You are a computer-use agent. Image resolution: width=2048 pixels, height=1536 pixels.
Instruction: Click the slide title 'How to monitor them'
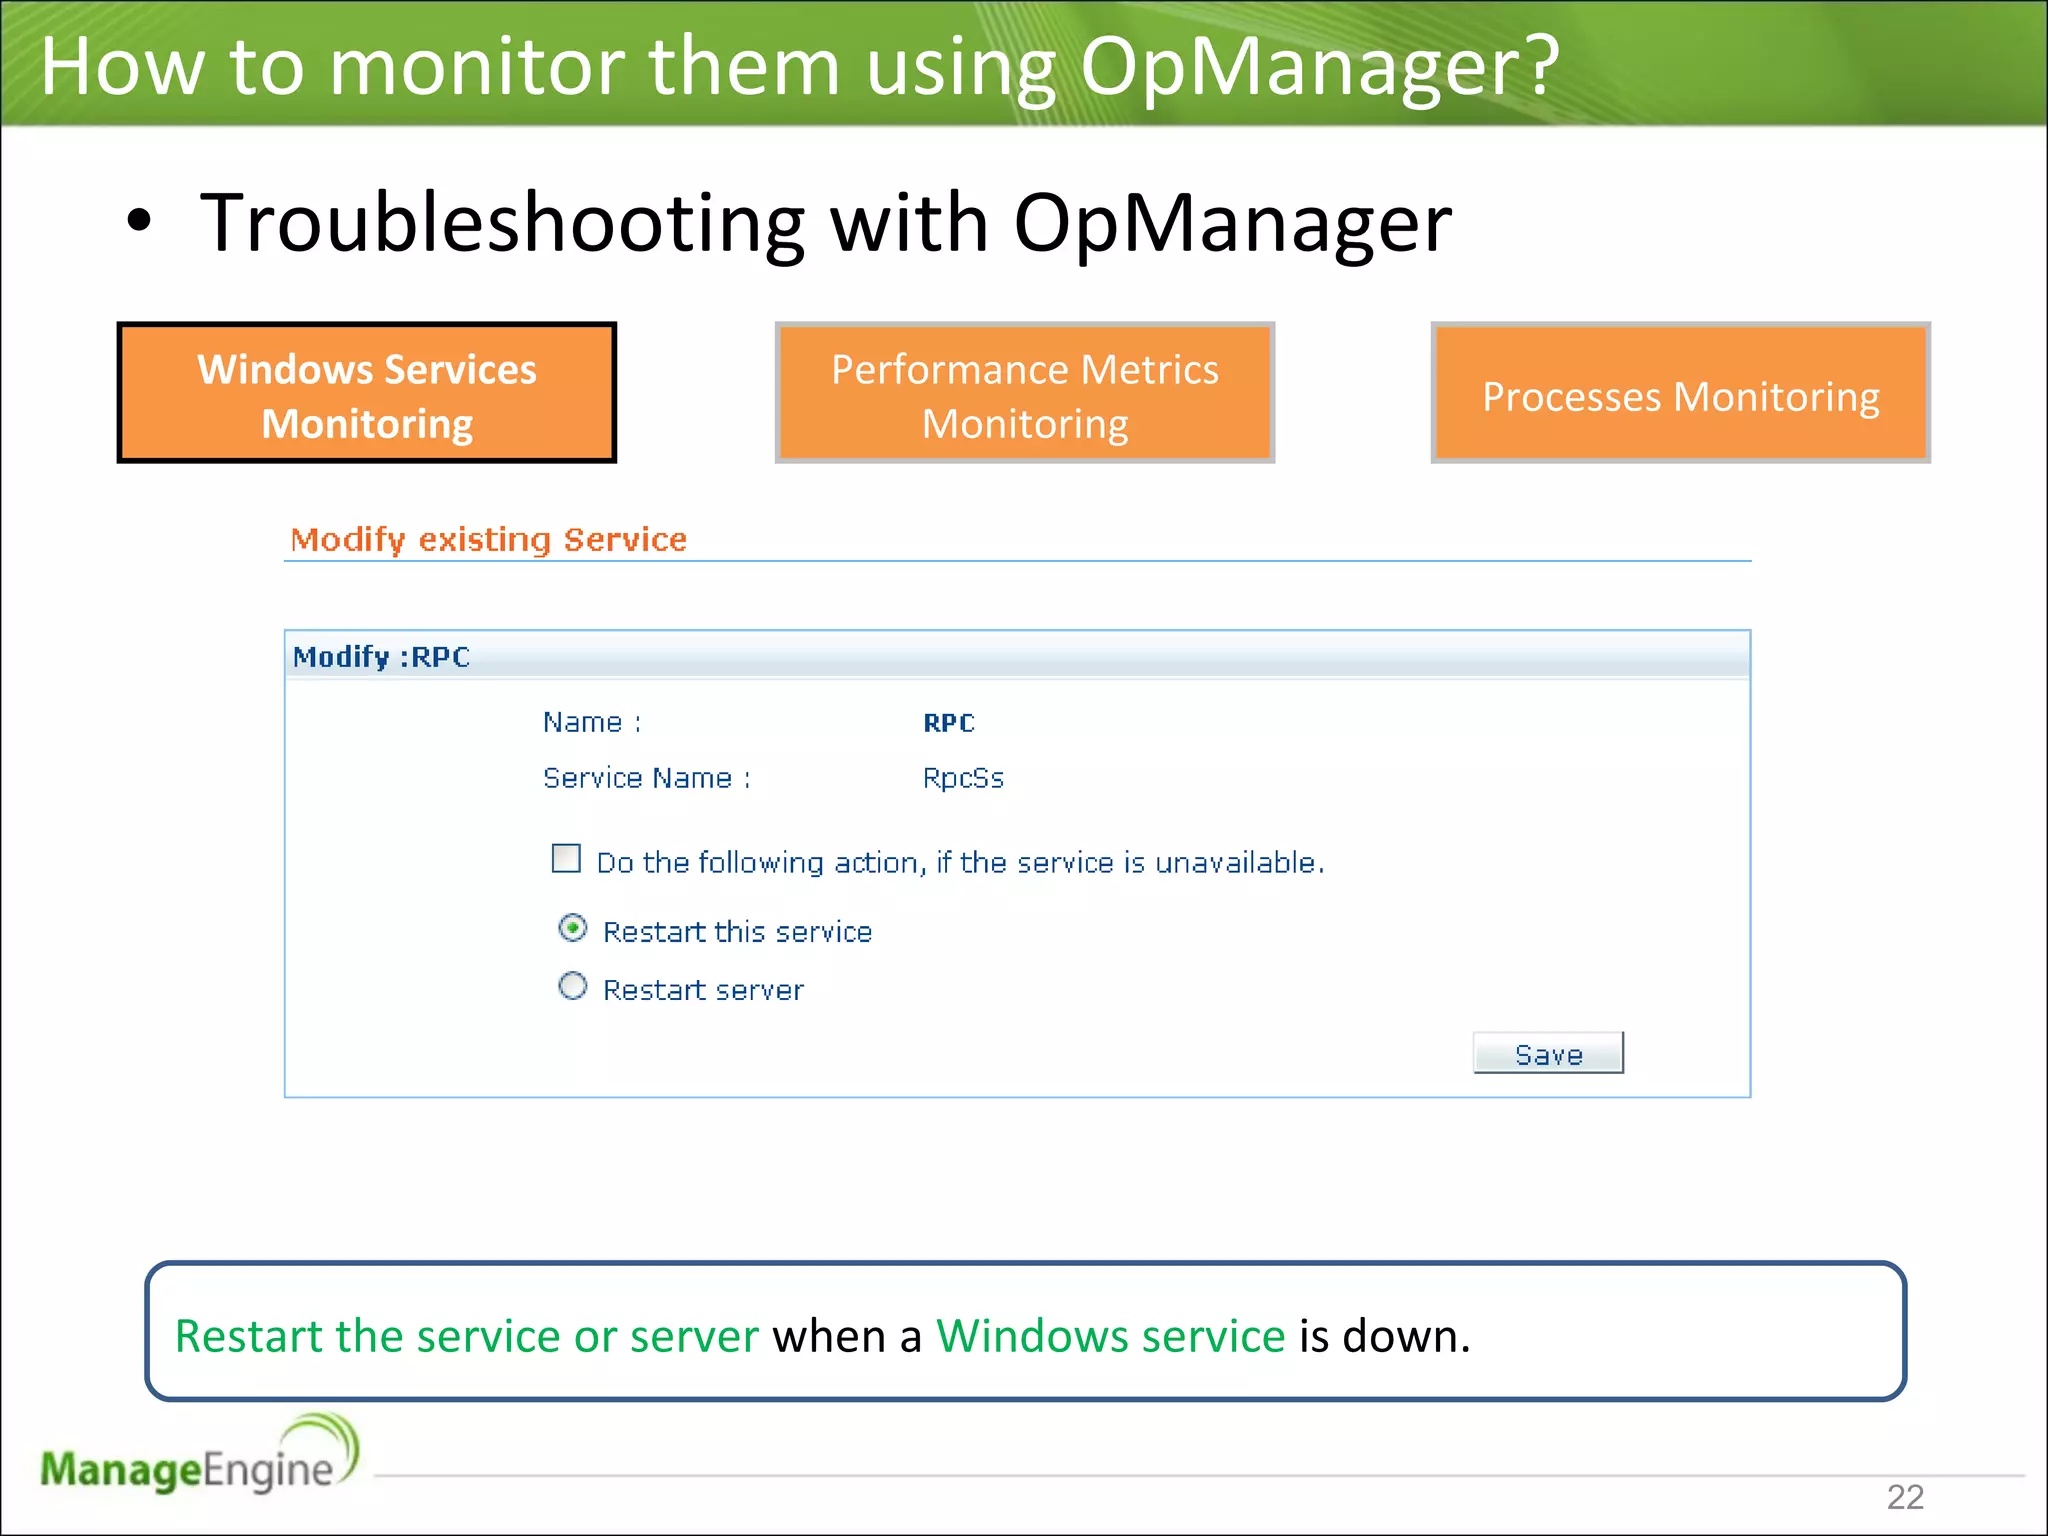pos(800,66)
